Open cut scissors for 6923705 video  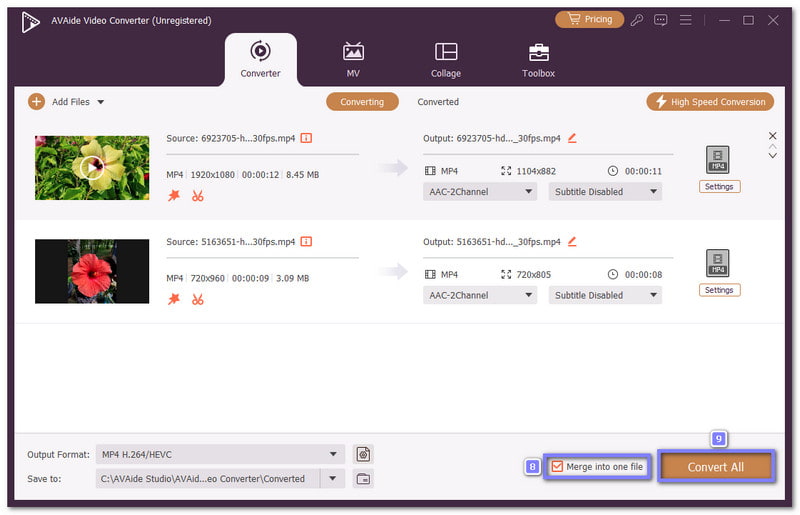[197, 195]
